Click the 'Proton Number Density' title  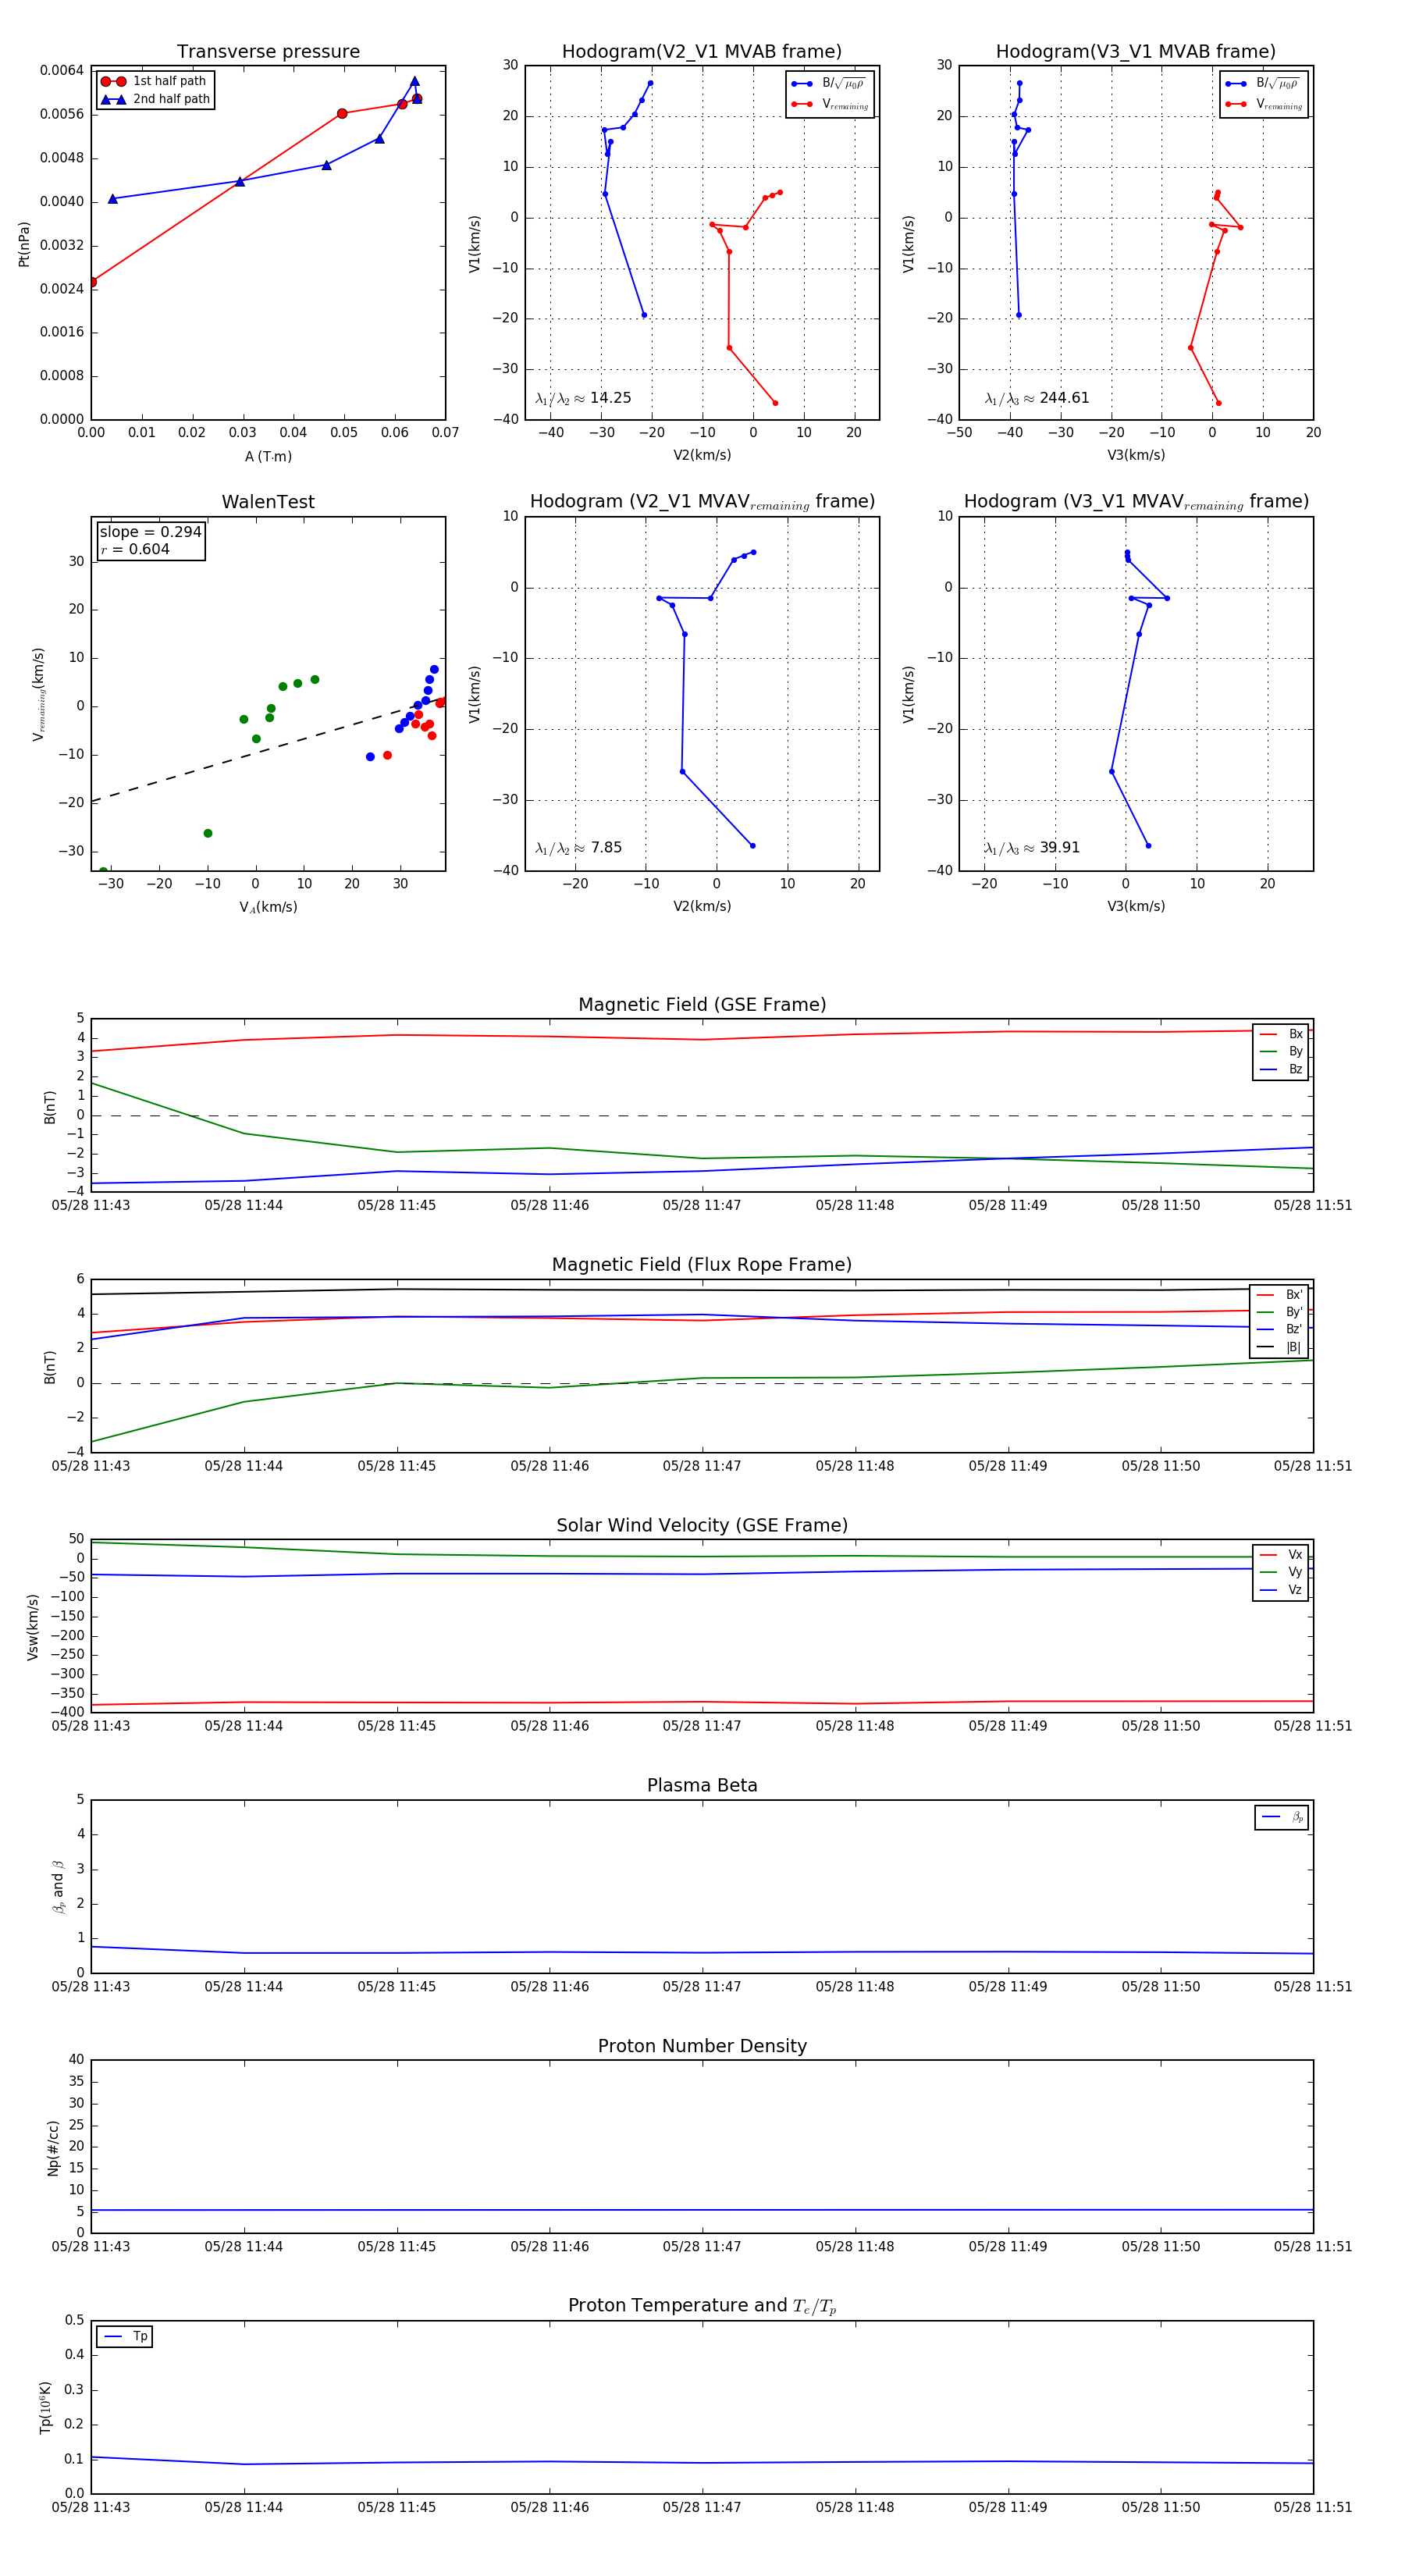(x=702, y=2046)
